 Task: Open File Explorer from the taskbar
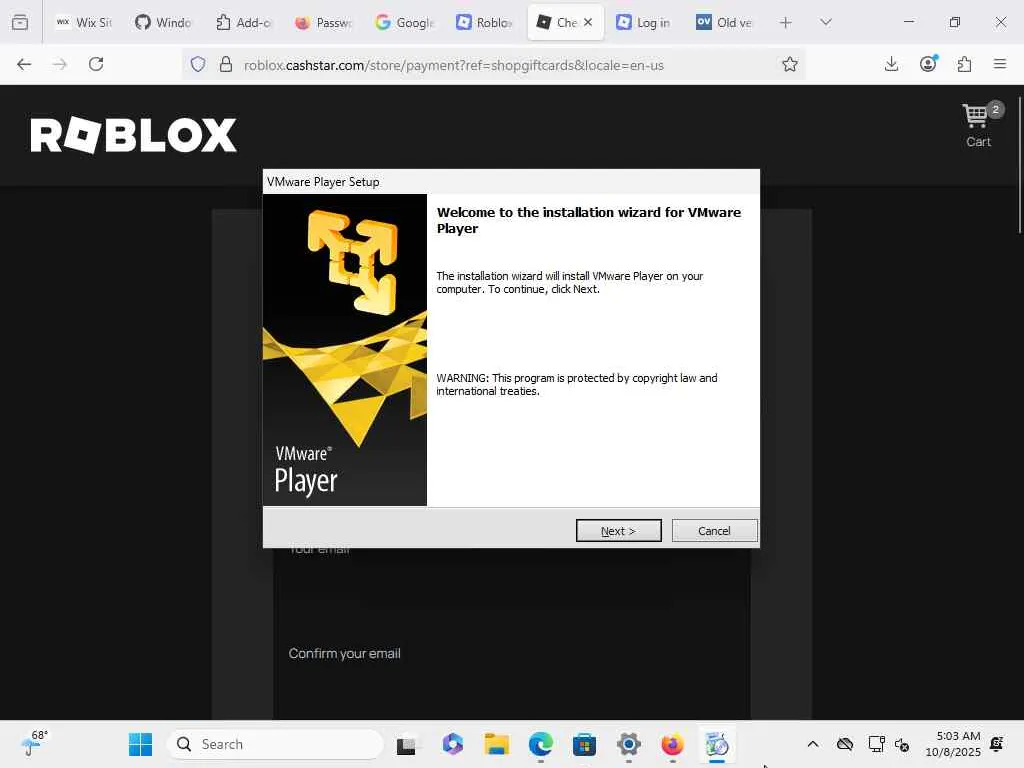[x=496, y=744]
